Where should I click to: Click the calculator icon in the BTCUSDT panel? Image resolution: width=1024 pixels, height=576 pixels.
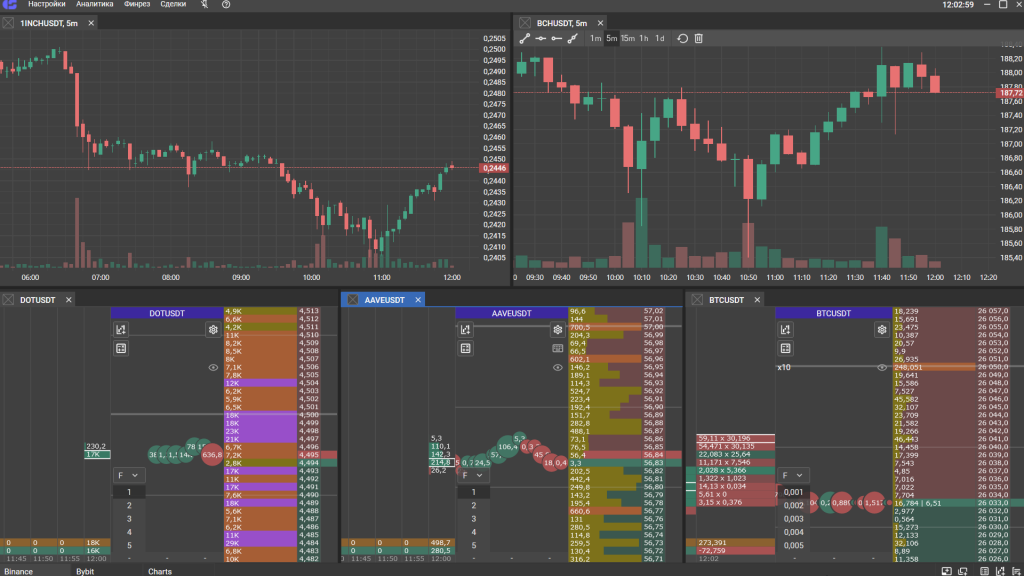click(785, 348)
